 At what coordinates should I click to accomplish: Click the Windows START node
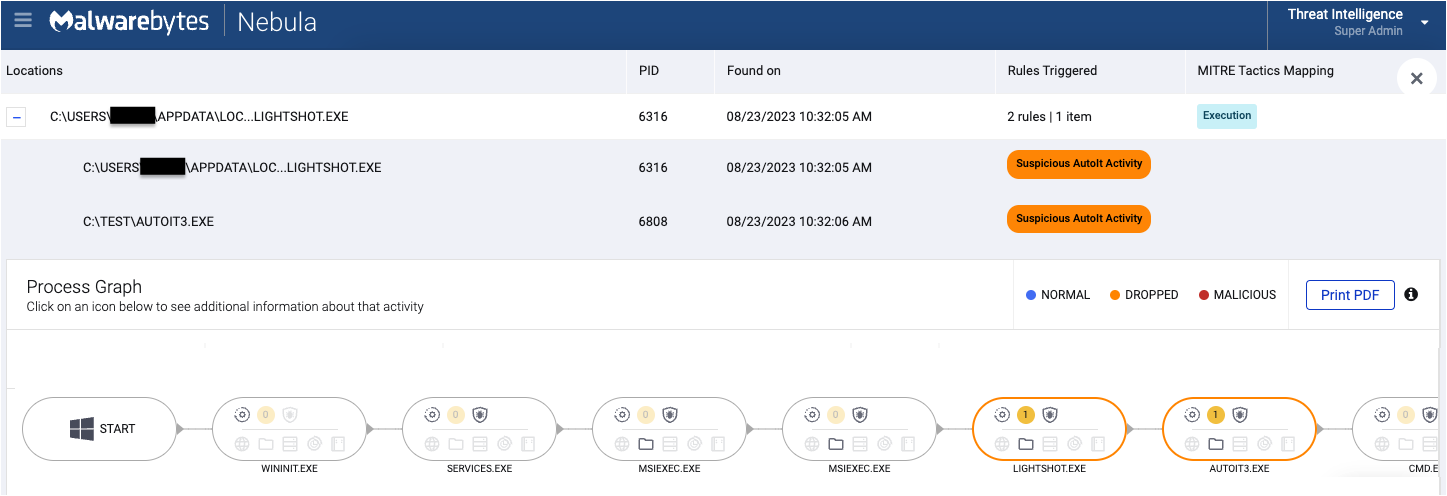coord(99,429)
